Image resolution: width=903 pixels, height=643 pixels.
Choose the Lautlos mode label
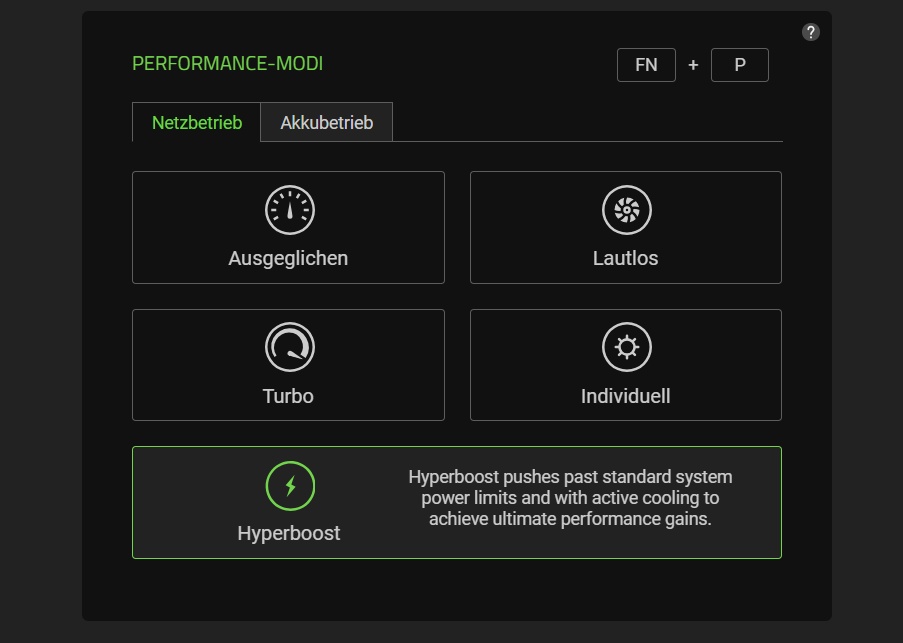[625, 258]
